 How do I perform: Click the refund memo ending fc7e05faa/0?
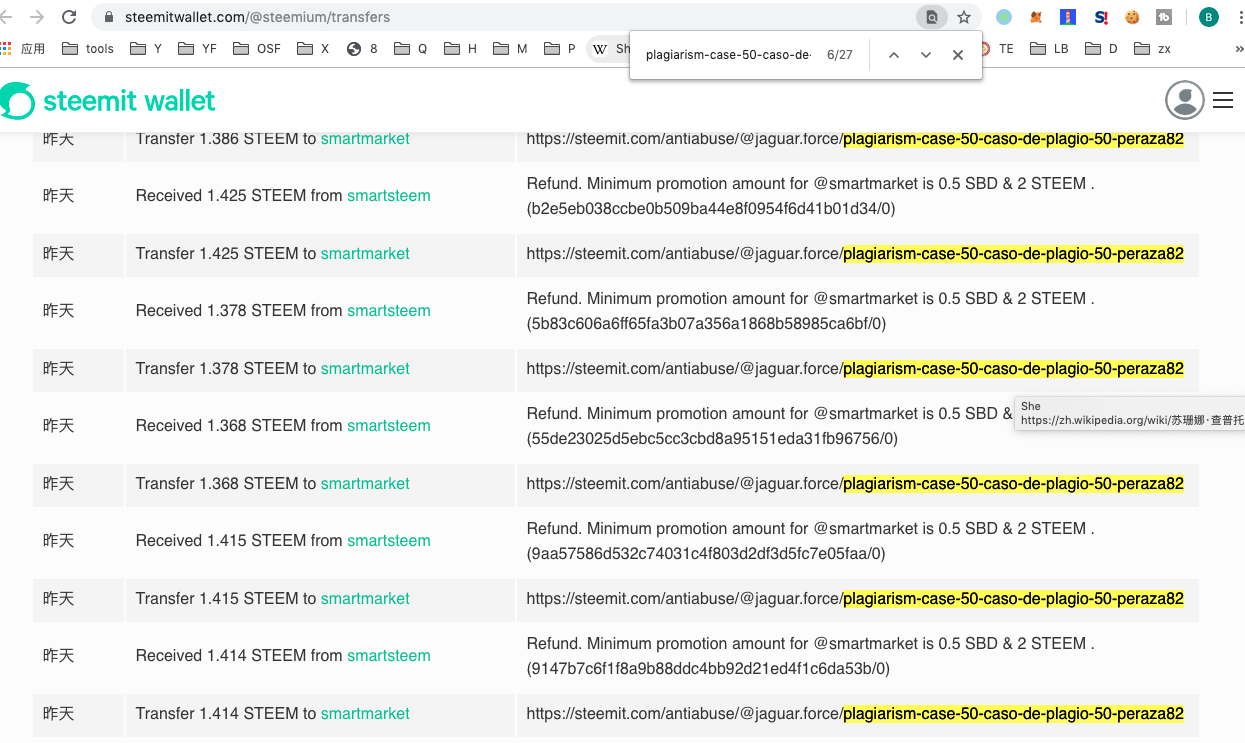tap(810, 541)
